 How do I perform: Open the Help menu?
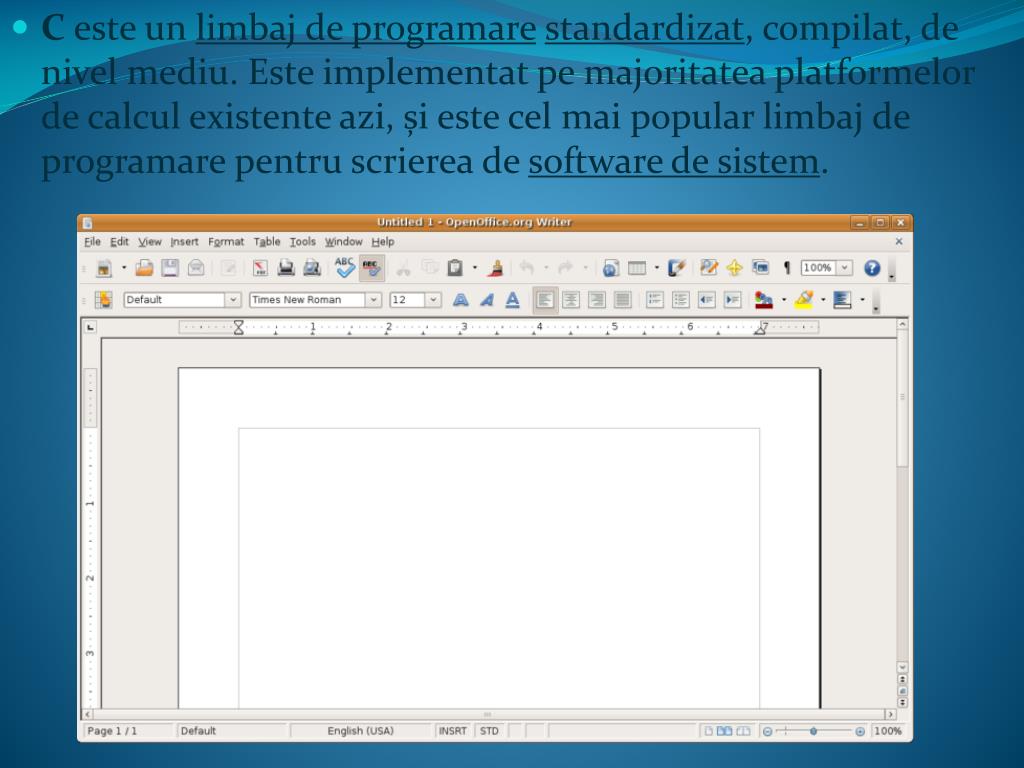click(x=383, y=242)
